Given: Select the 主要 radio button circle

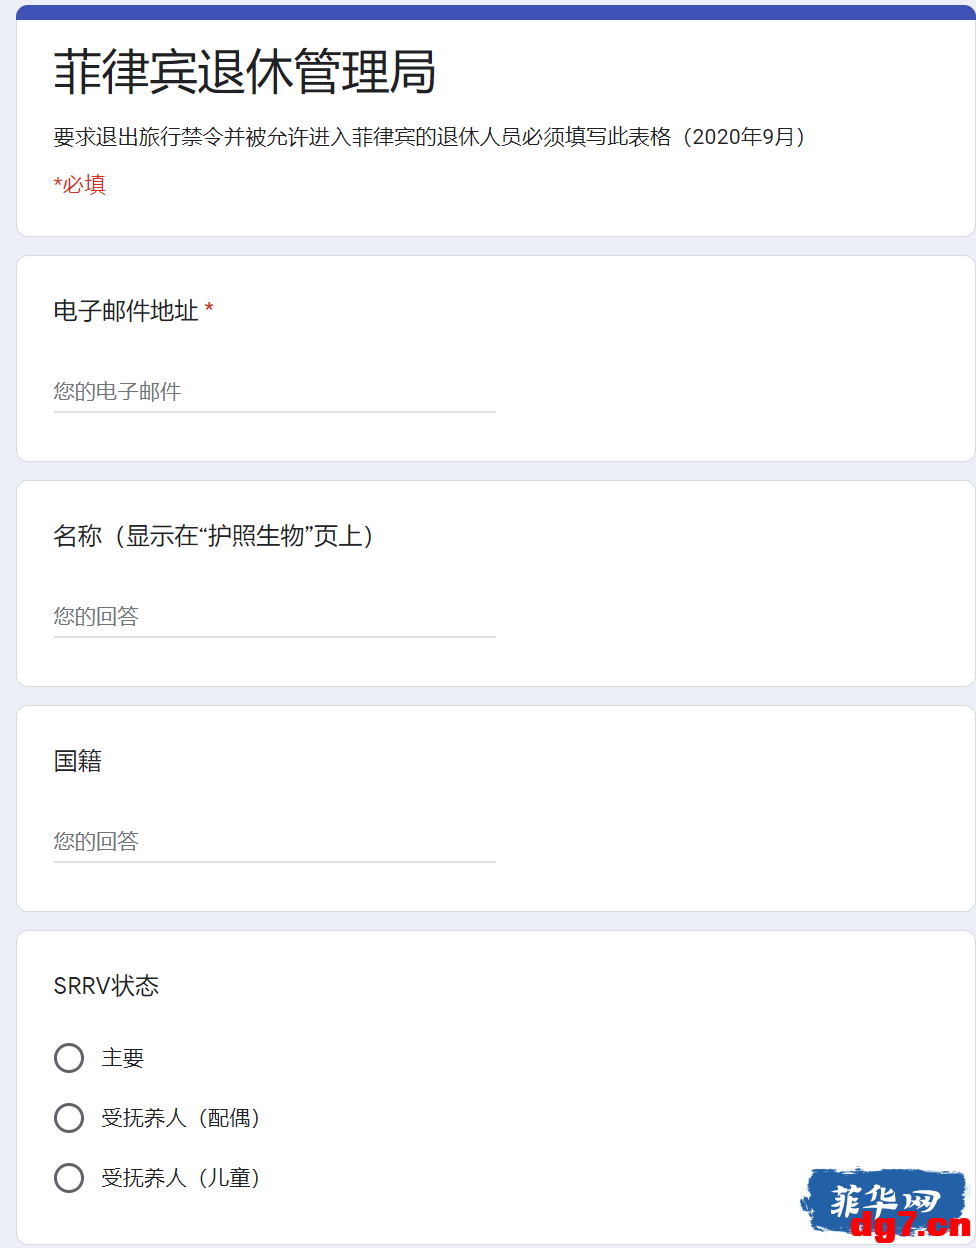Looking at the screenshot, I should click(x=69, y=1058).
